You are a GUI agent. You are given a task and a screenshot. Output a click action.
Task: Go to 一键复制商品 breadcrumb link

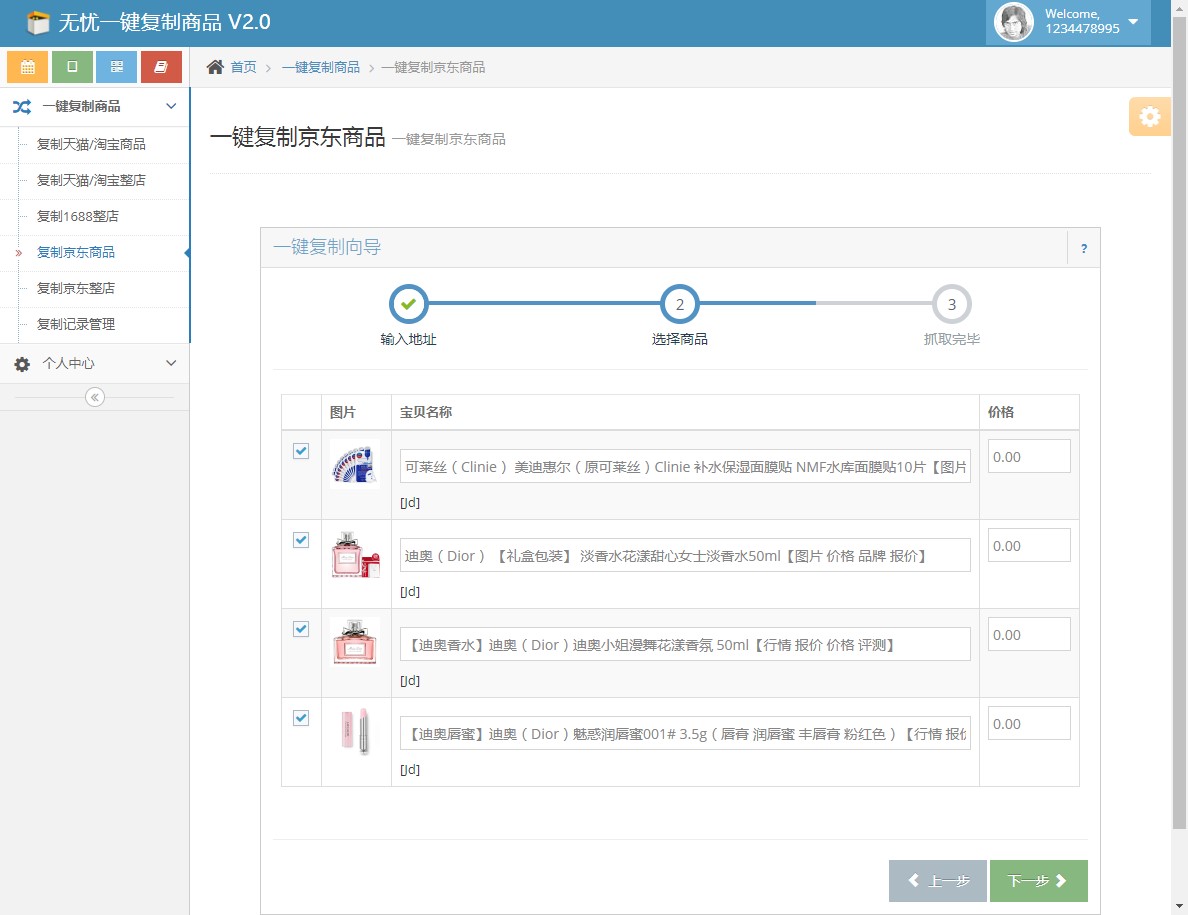320,67
